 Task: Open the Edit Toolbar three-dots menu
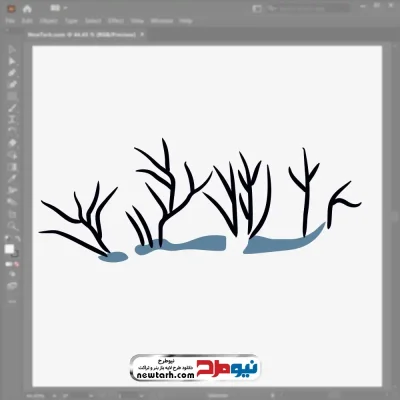[x=12, y=301]
